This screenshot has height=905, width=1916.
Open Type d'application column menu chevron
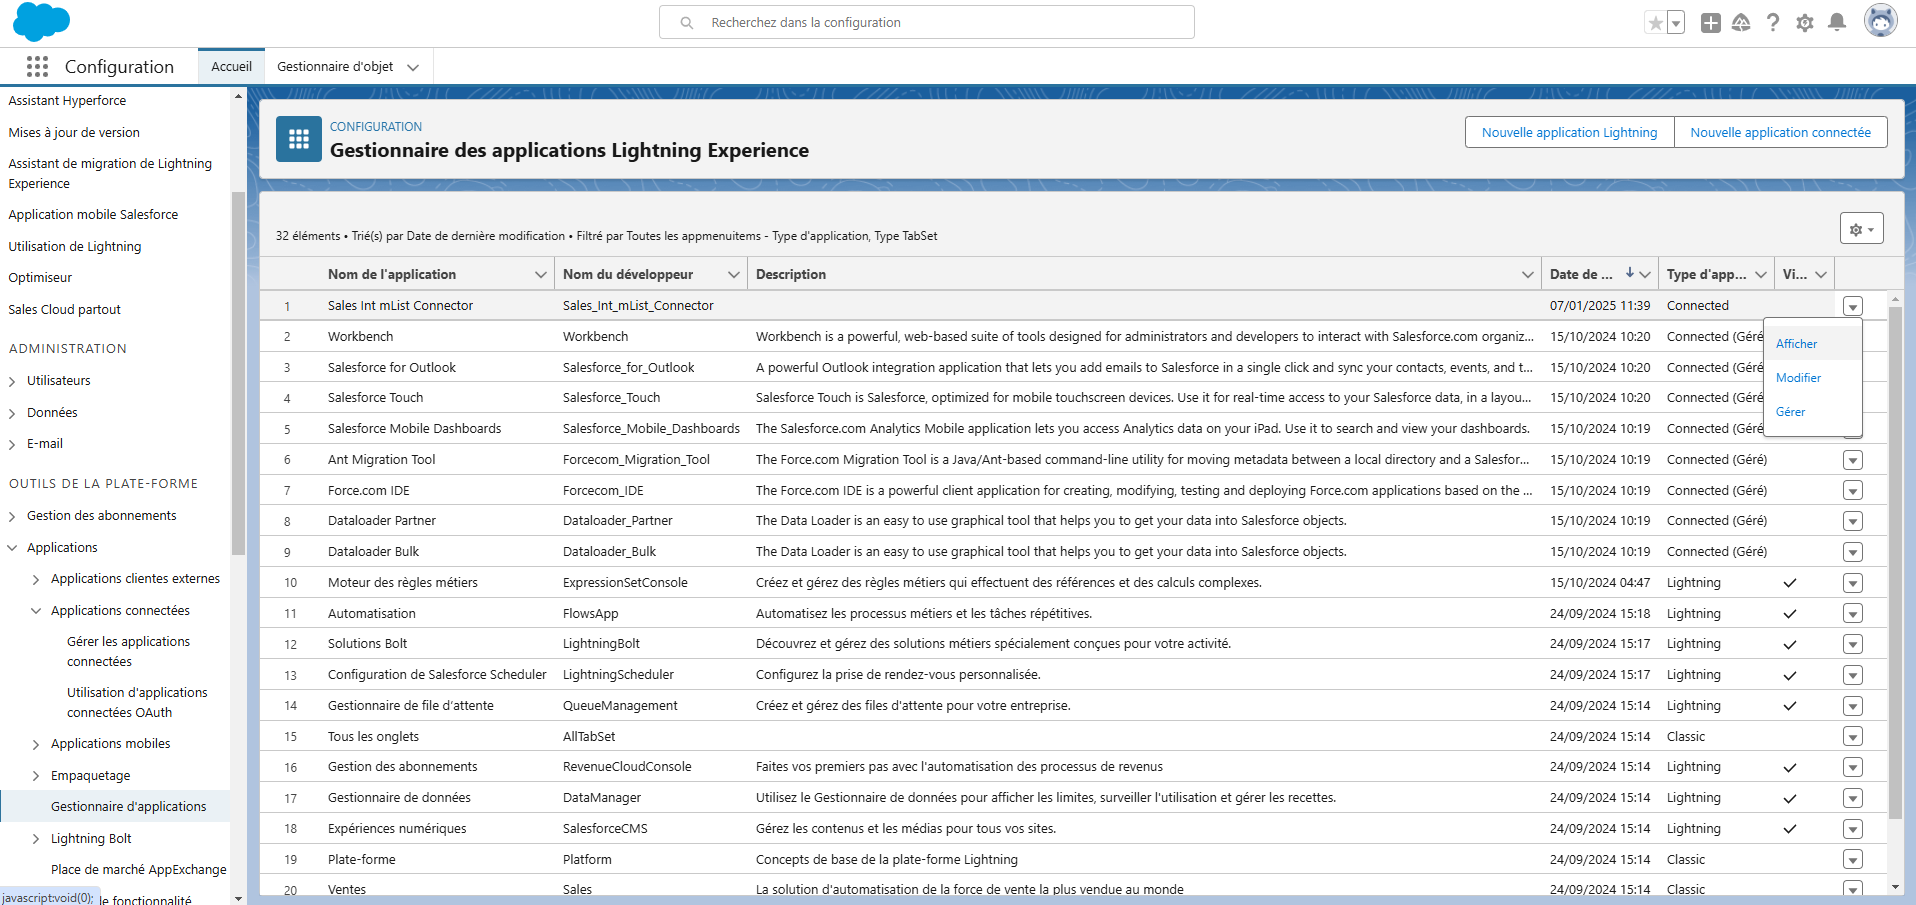click(1761, 275)
